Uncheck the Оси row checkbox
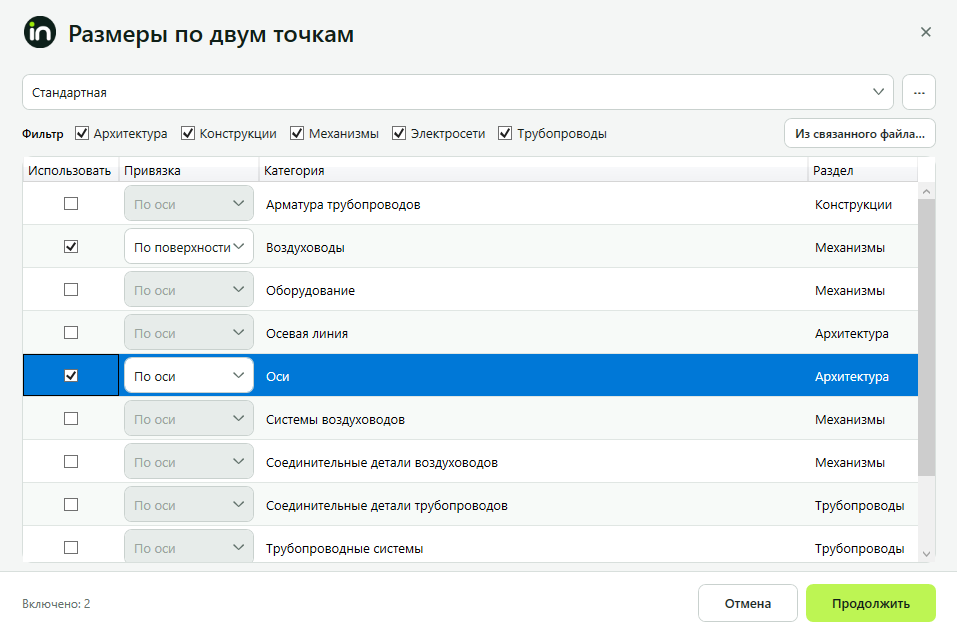 (71, 375)
